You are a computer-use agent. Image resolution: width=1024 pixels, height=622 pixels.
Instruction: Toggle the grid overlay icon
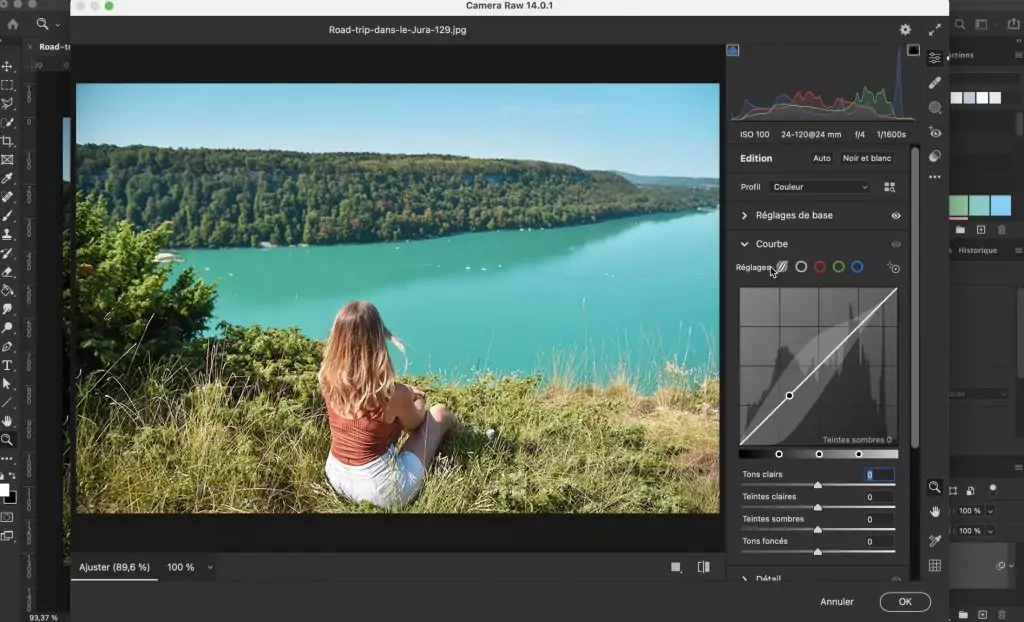coord(935,565)
